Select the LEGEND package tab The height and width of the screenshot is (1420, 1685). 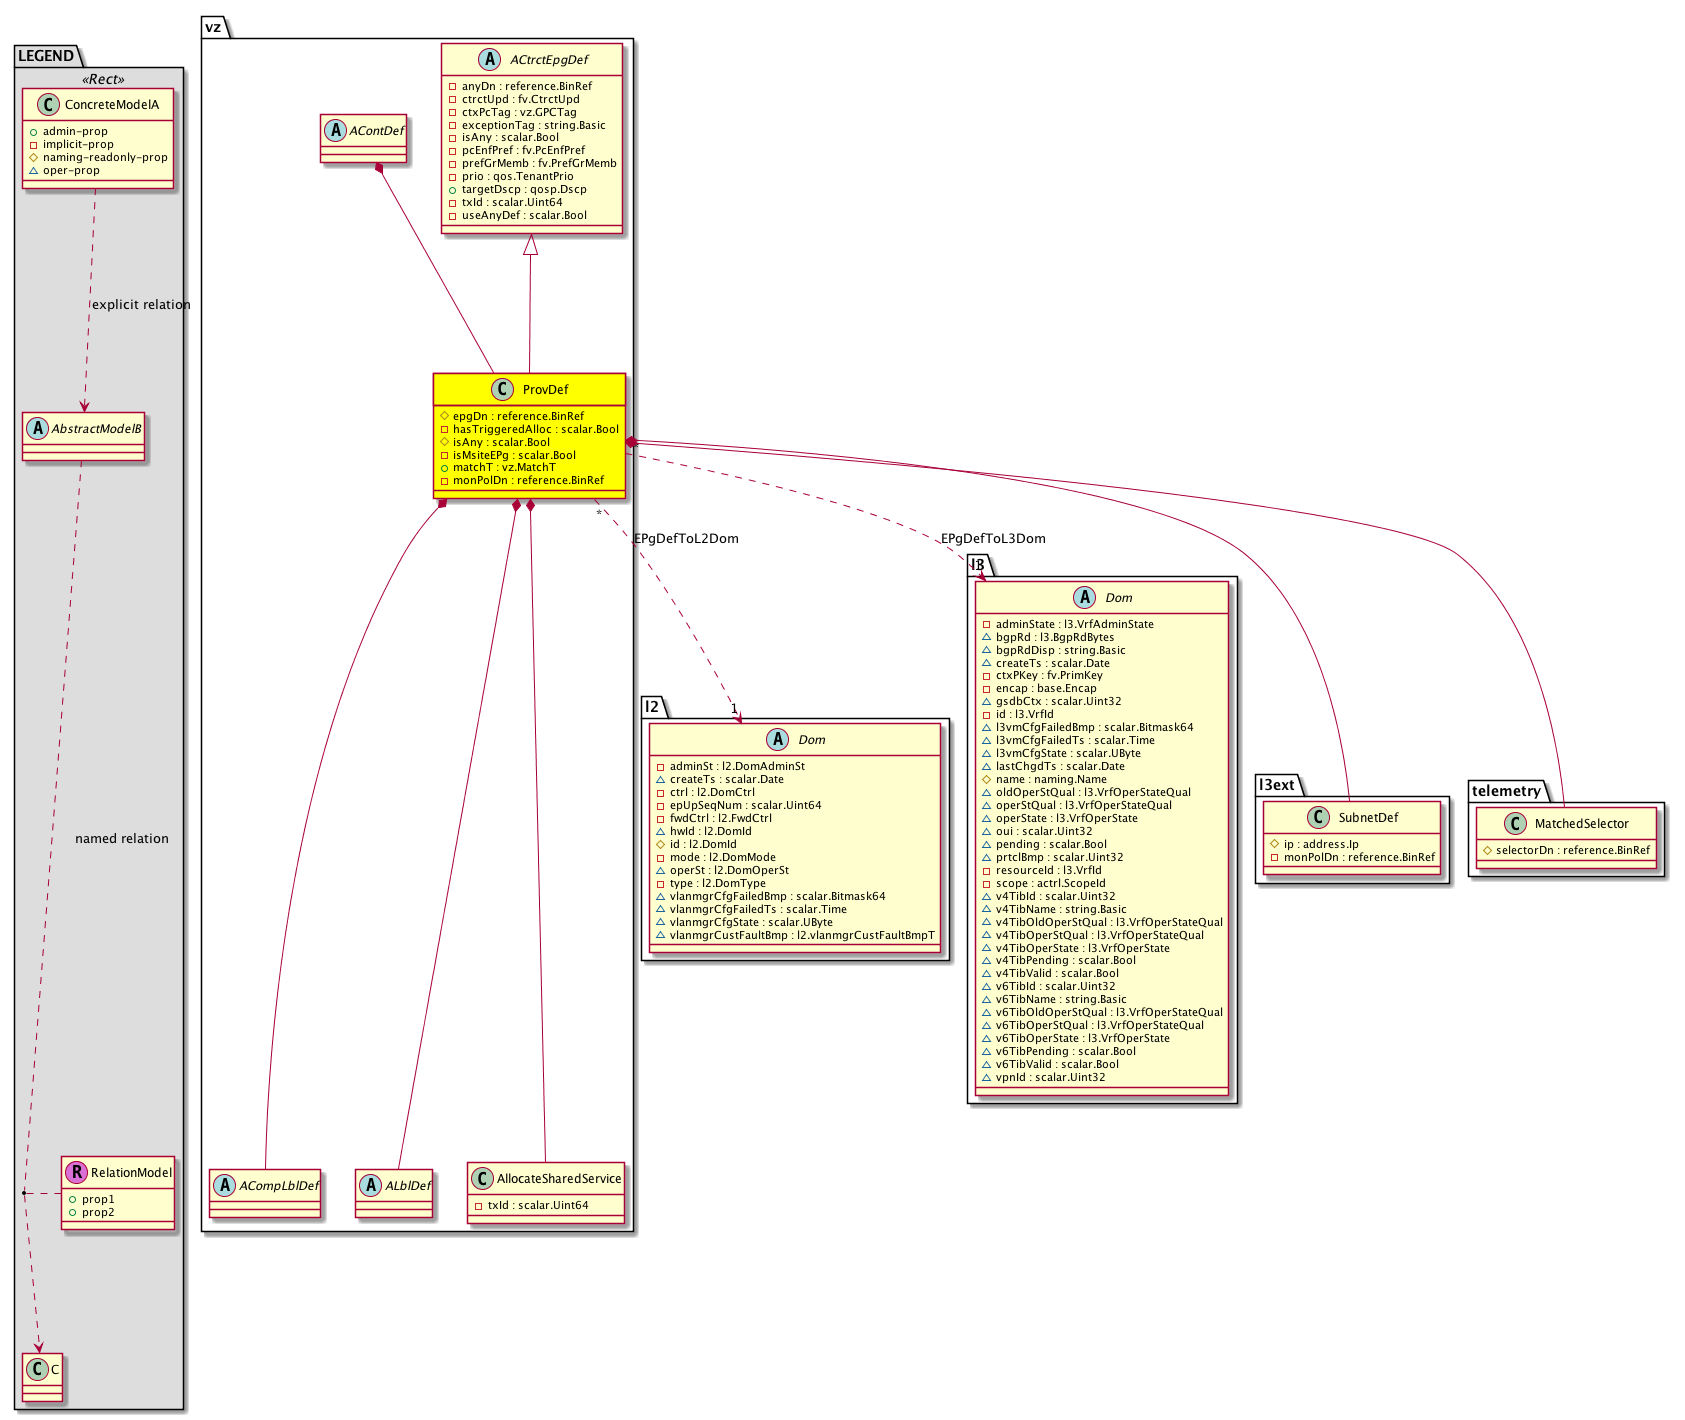46,56
